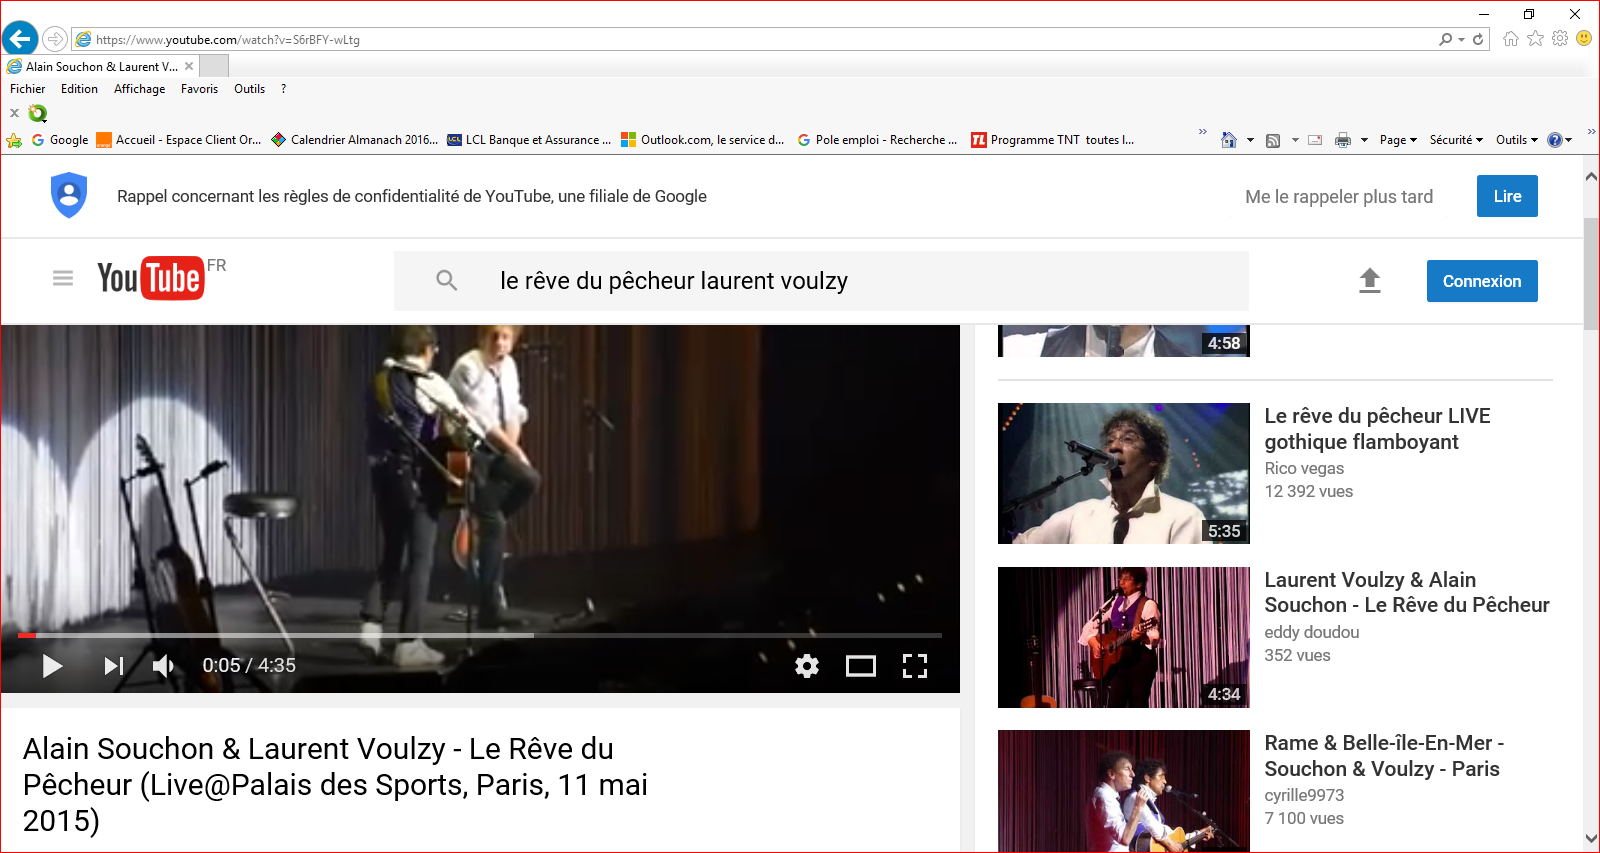Viewport: 1600px width, 853px height.
Task: Open favorites with the star icon at top right
Action: (x=1536, y=38)
